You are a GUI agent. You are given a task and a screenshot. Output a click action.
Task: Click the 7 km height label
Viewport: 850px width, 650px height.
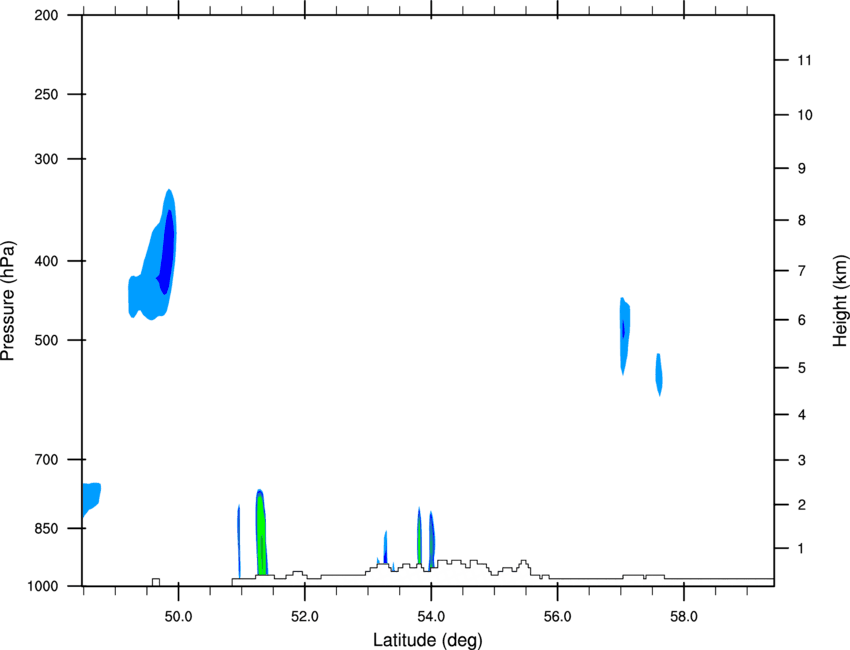click(801, 270)
